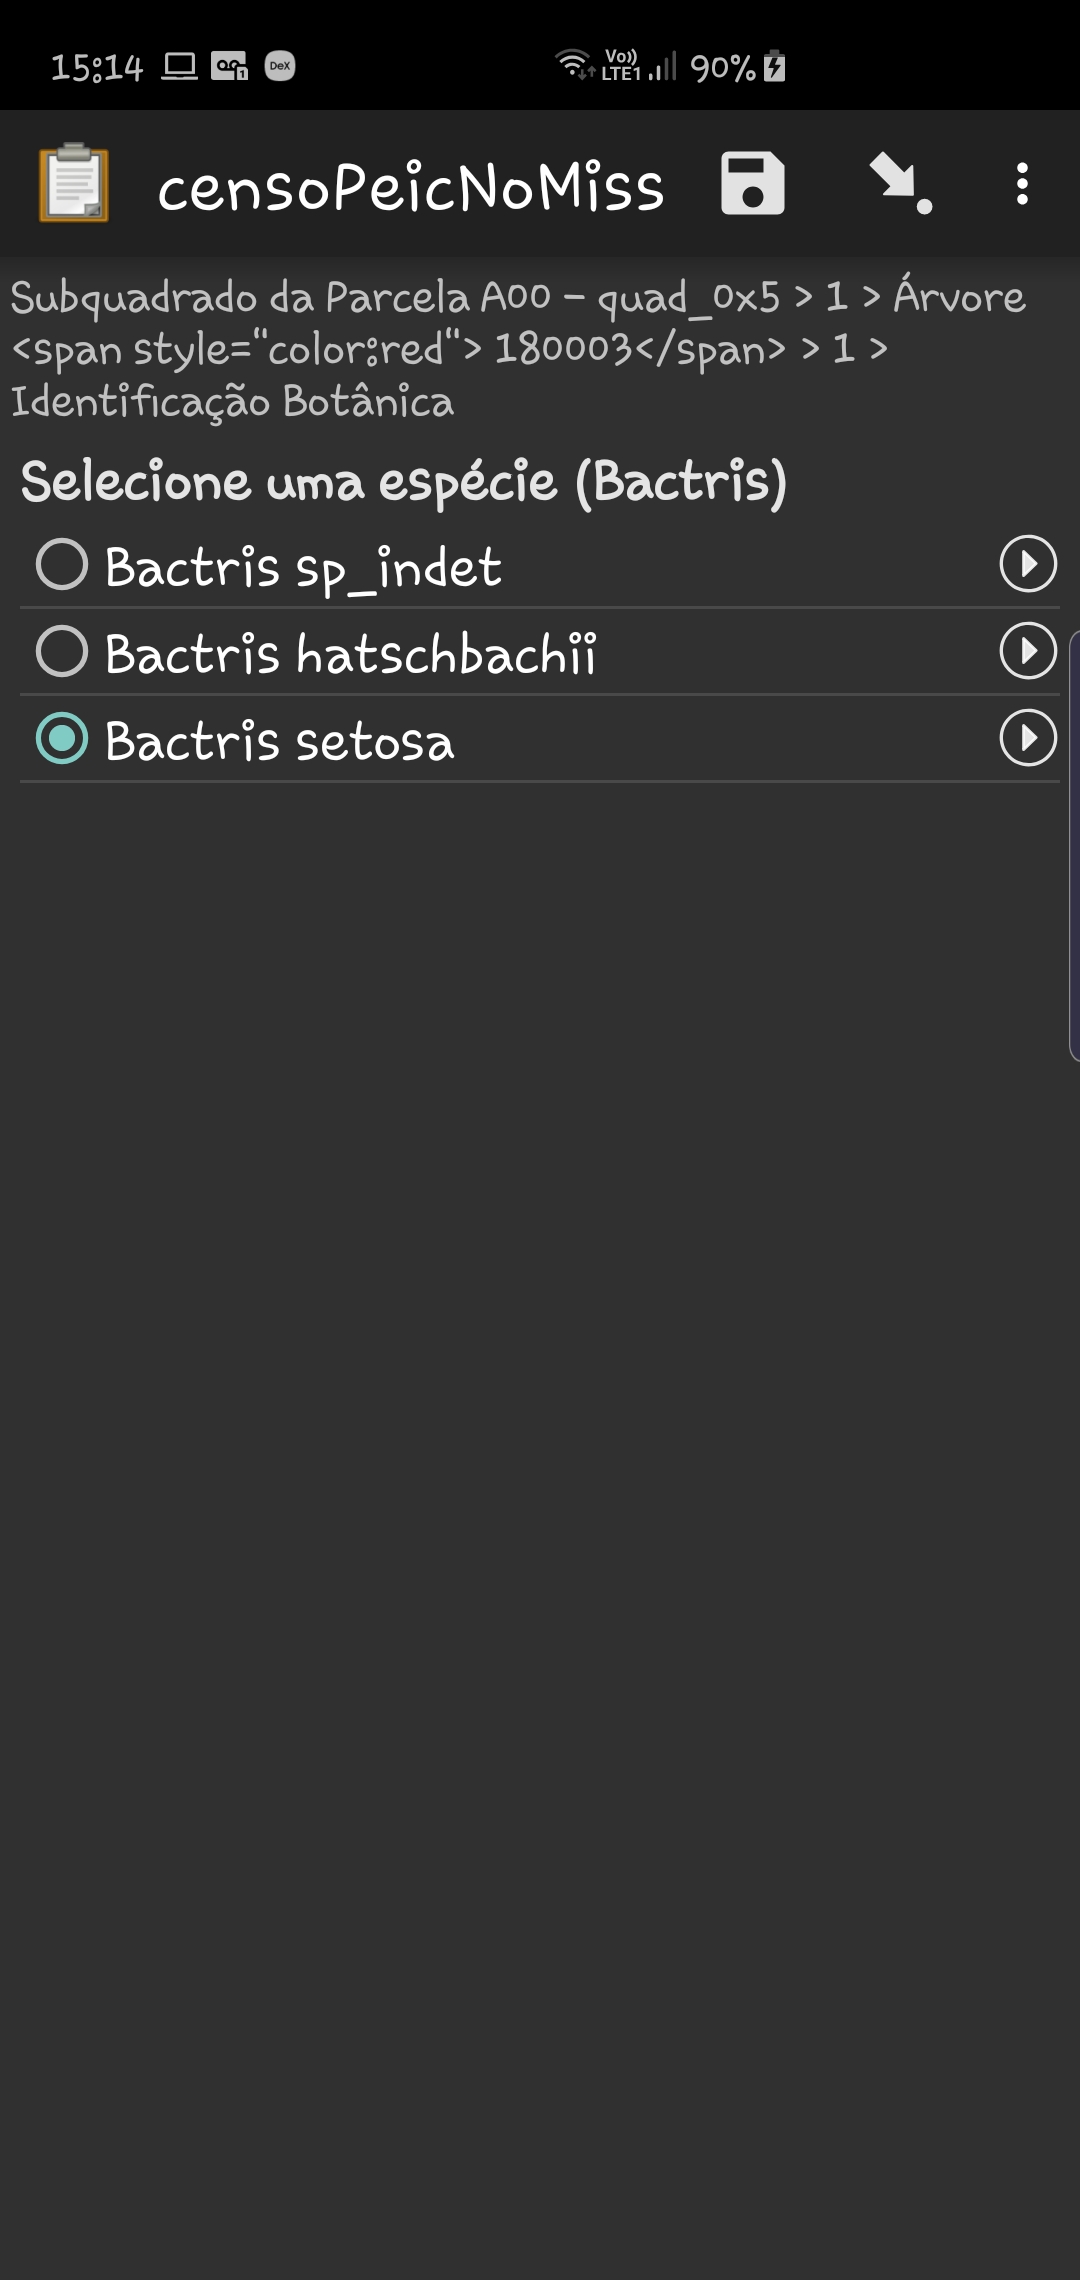The width and height of the screenshot is (1080, 2280).
Task: Tap the breadcrumb path Identificação Botânica
Action: [232, 402]
